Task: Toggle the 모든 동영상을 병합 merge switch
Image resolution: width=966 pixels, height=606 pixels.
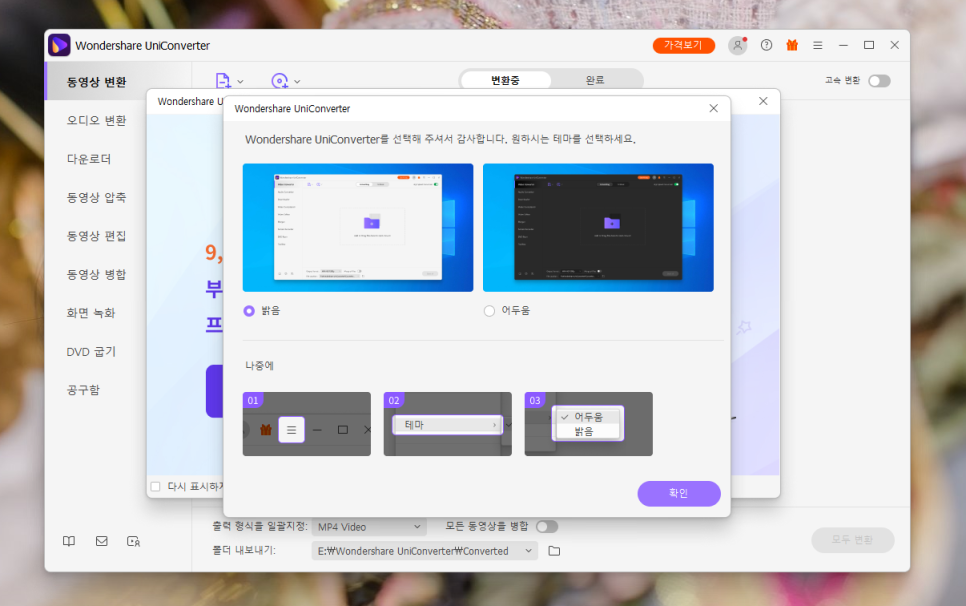Action: (x=546, y=527)
